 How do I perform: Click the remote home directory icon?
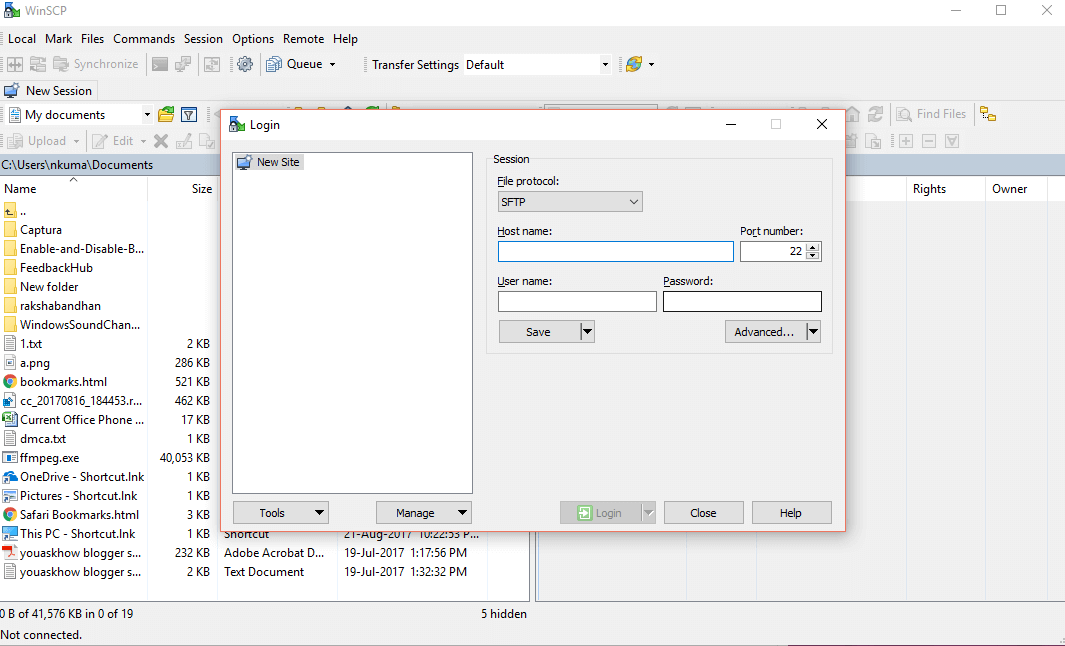[x=853, y=114]
